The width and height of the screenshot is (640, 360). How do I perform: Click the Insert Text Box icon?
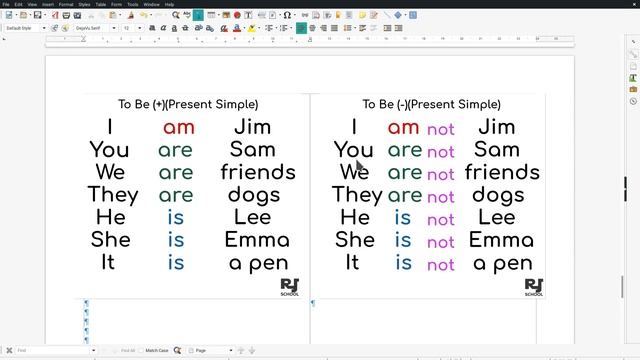click(248, 15)
